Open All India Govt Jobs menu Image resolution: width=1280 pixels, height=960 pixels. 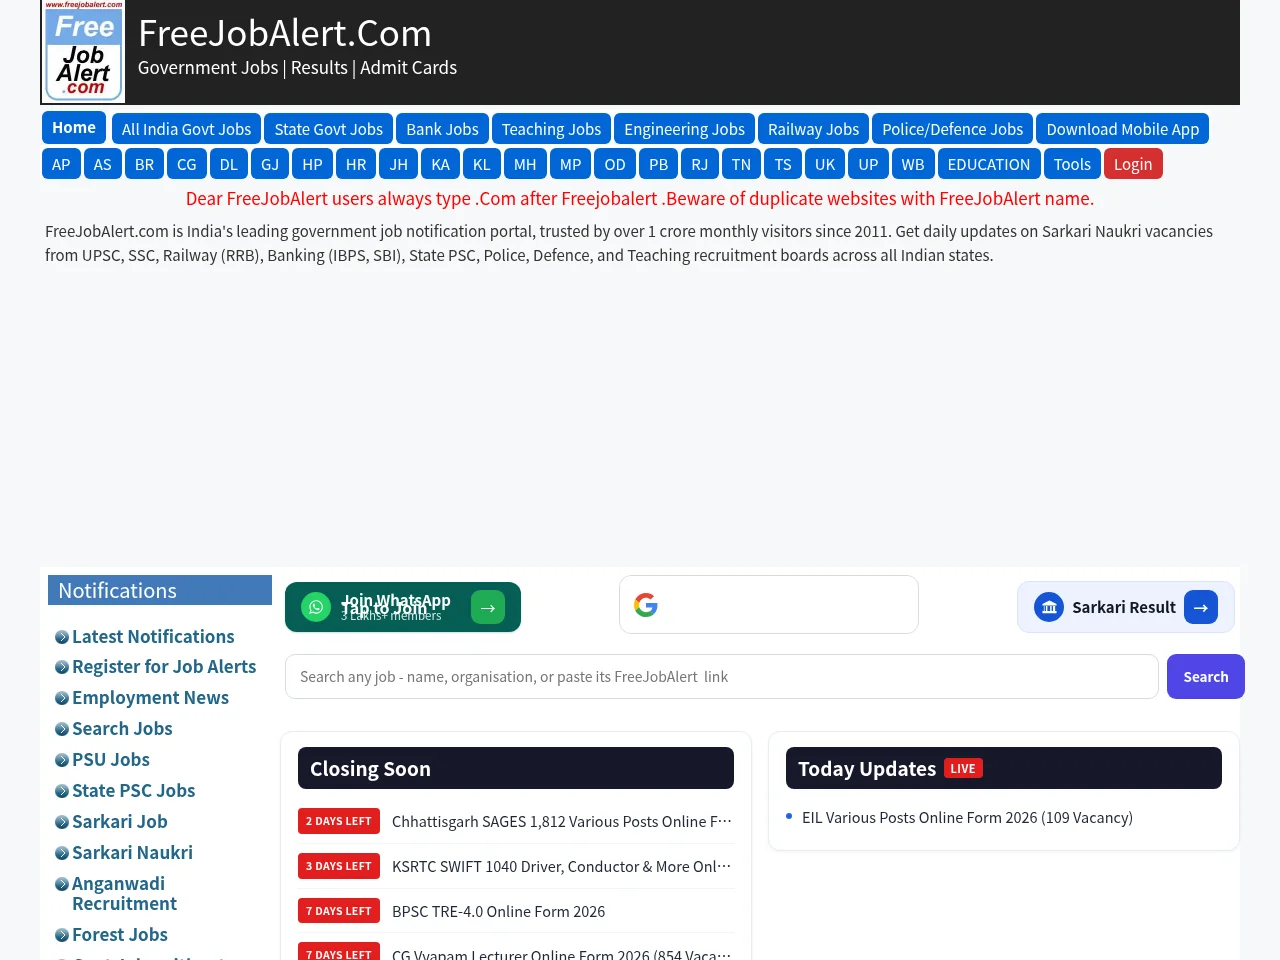pos(186,129)
